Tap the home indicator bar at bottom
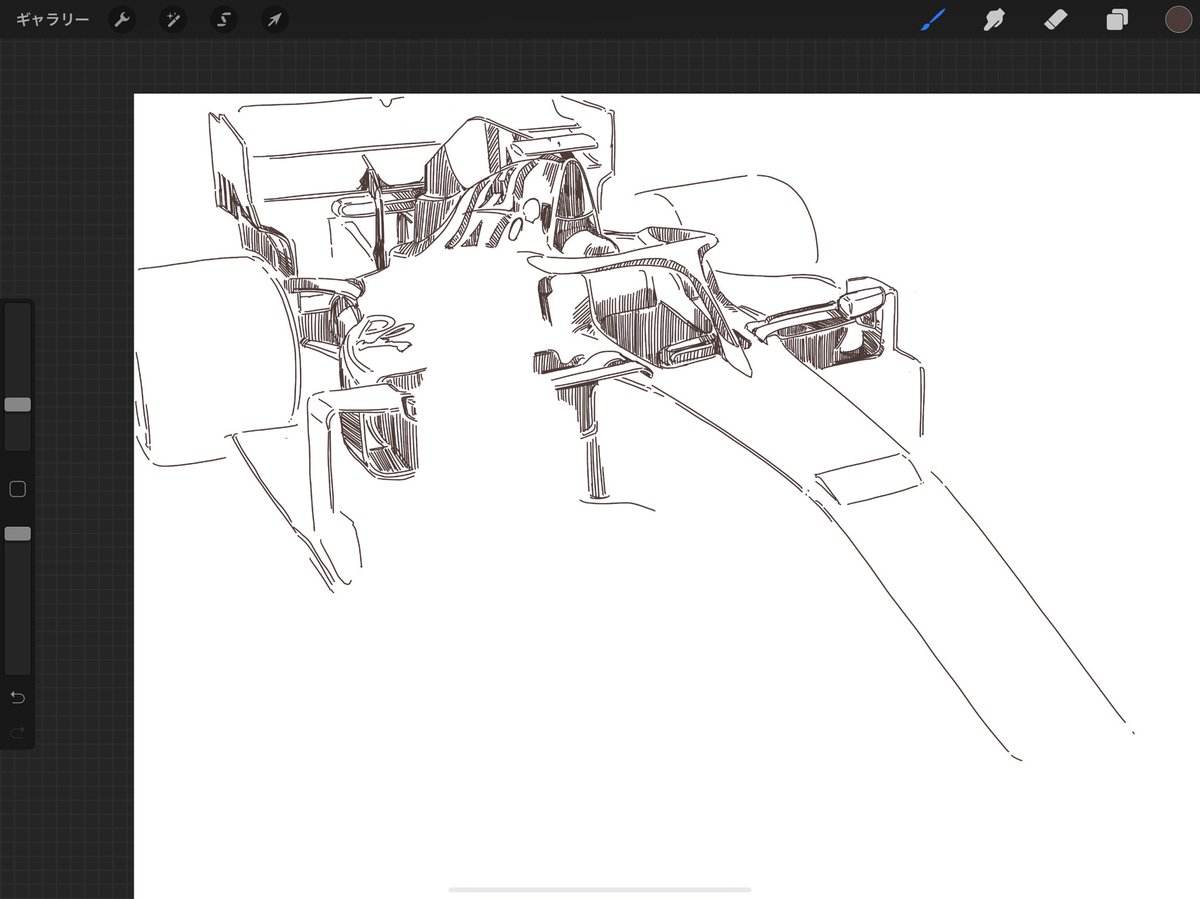 tap(600, 889)
